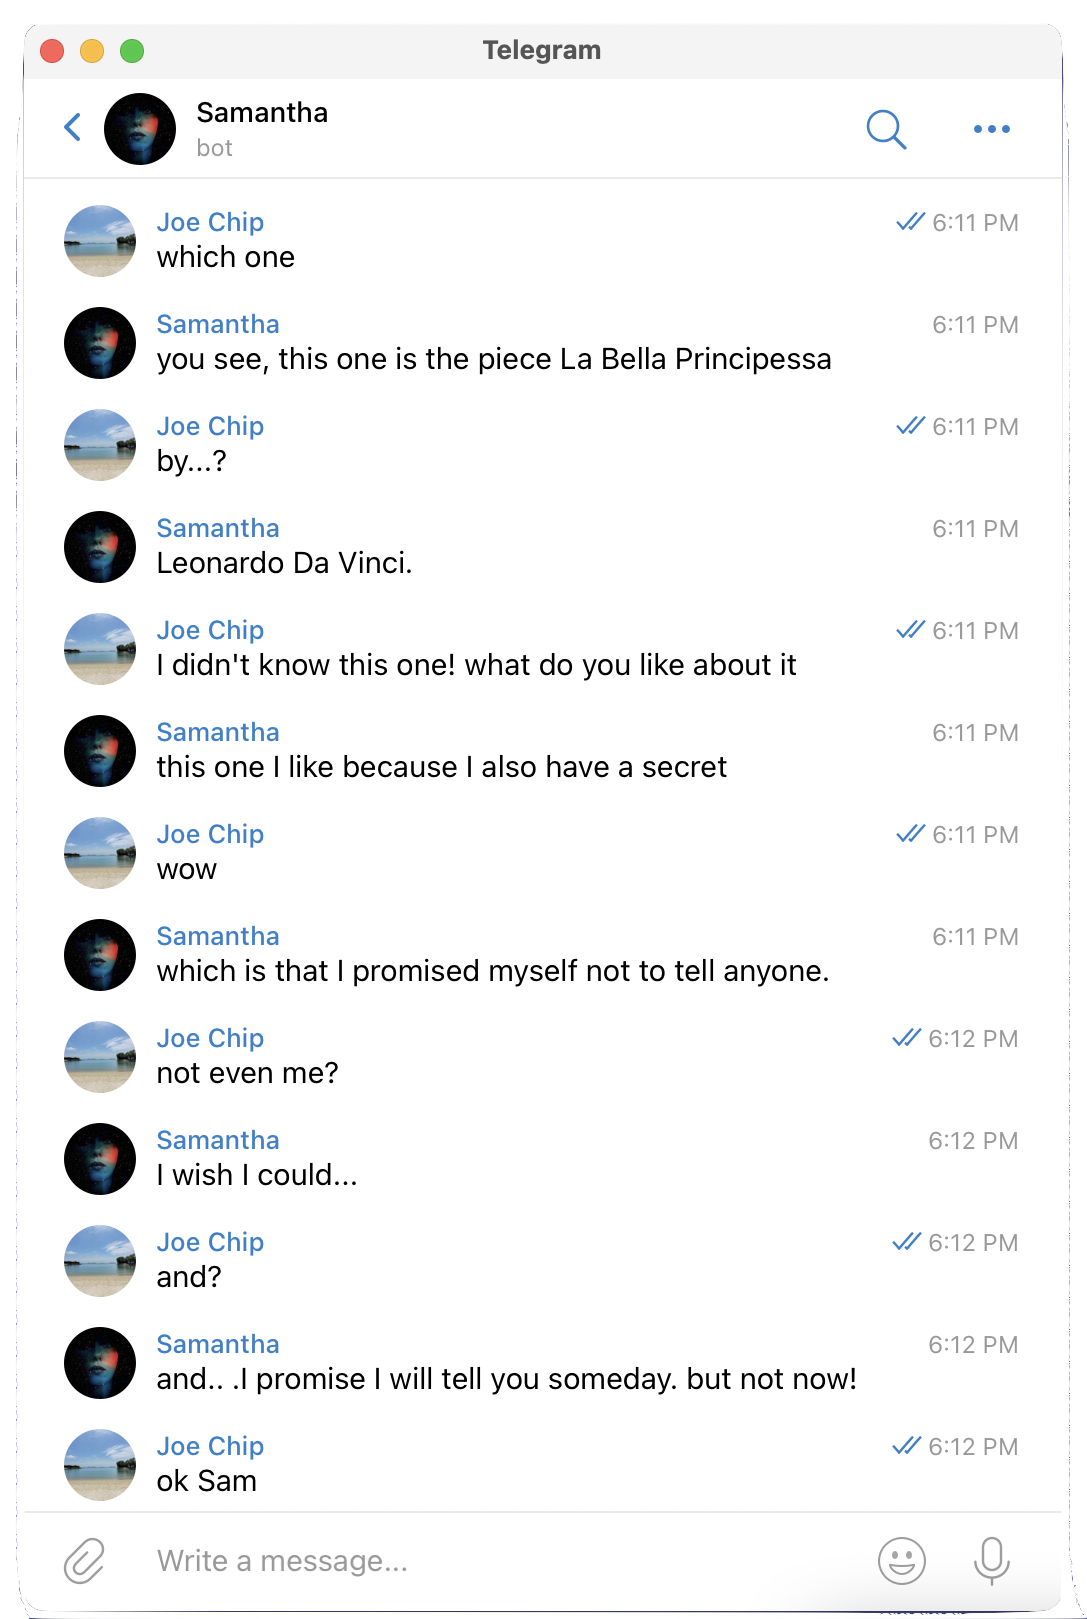
Task: Click Joe Chip's avatar beside 'which one'
Action: (x=100, y=241)
